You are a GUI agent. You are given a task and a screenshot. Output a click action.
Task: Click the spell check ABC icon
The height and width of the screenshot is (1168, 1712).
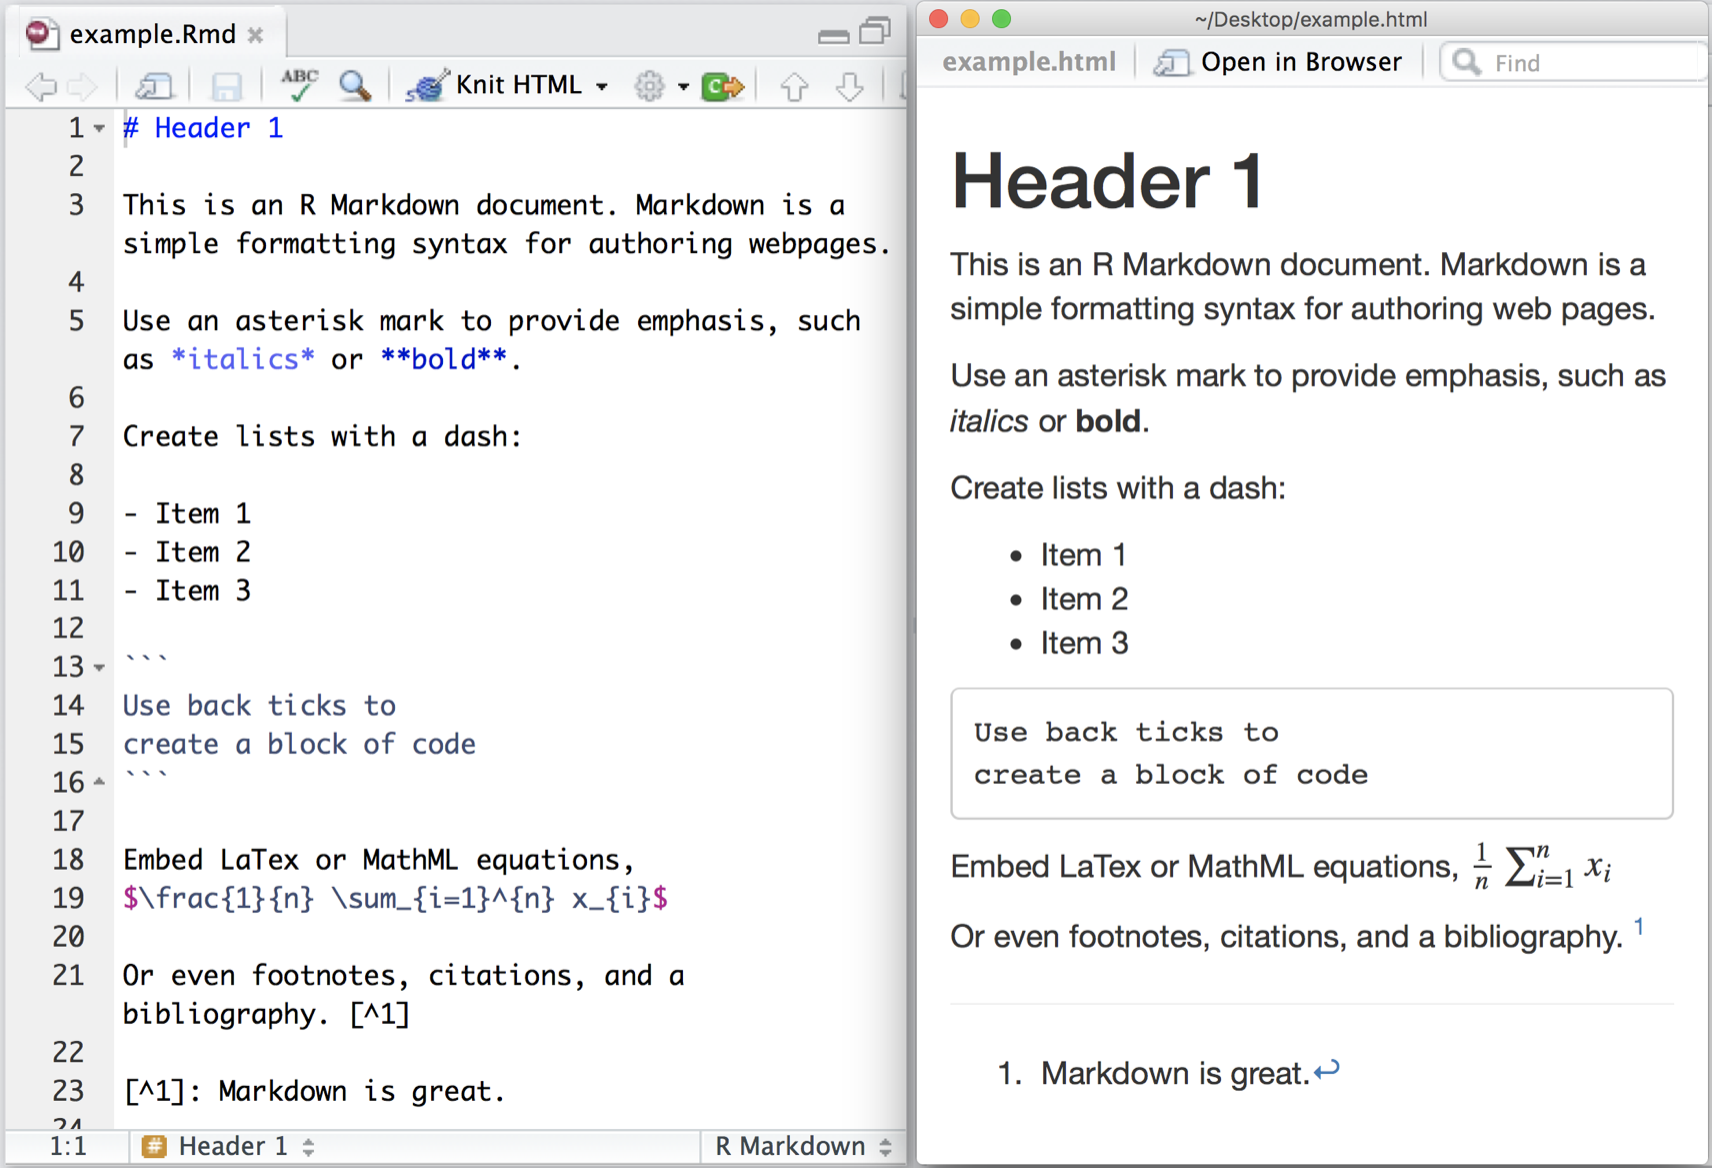(299, 86)
